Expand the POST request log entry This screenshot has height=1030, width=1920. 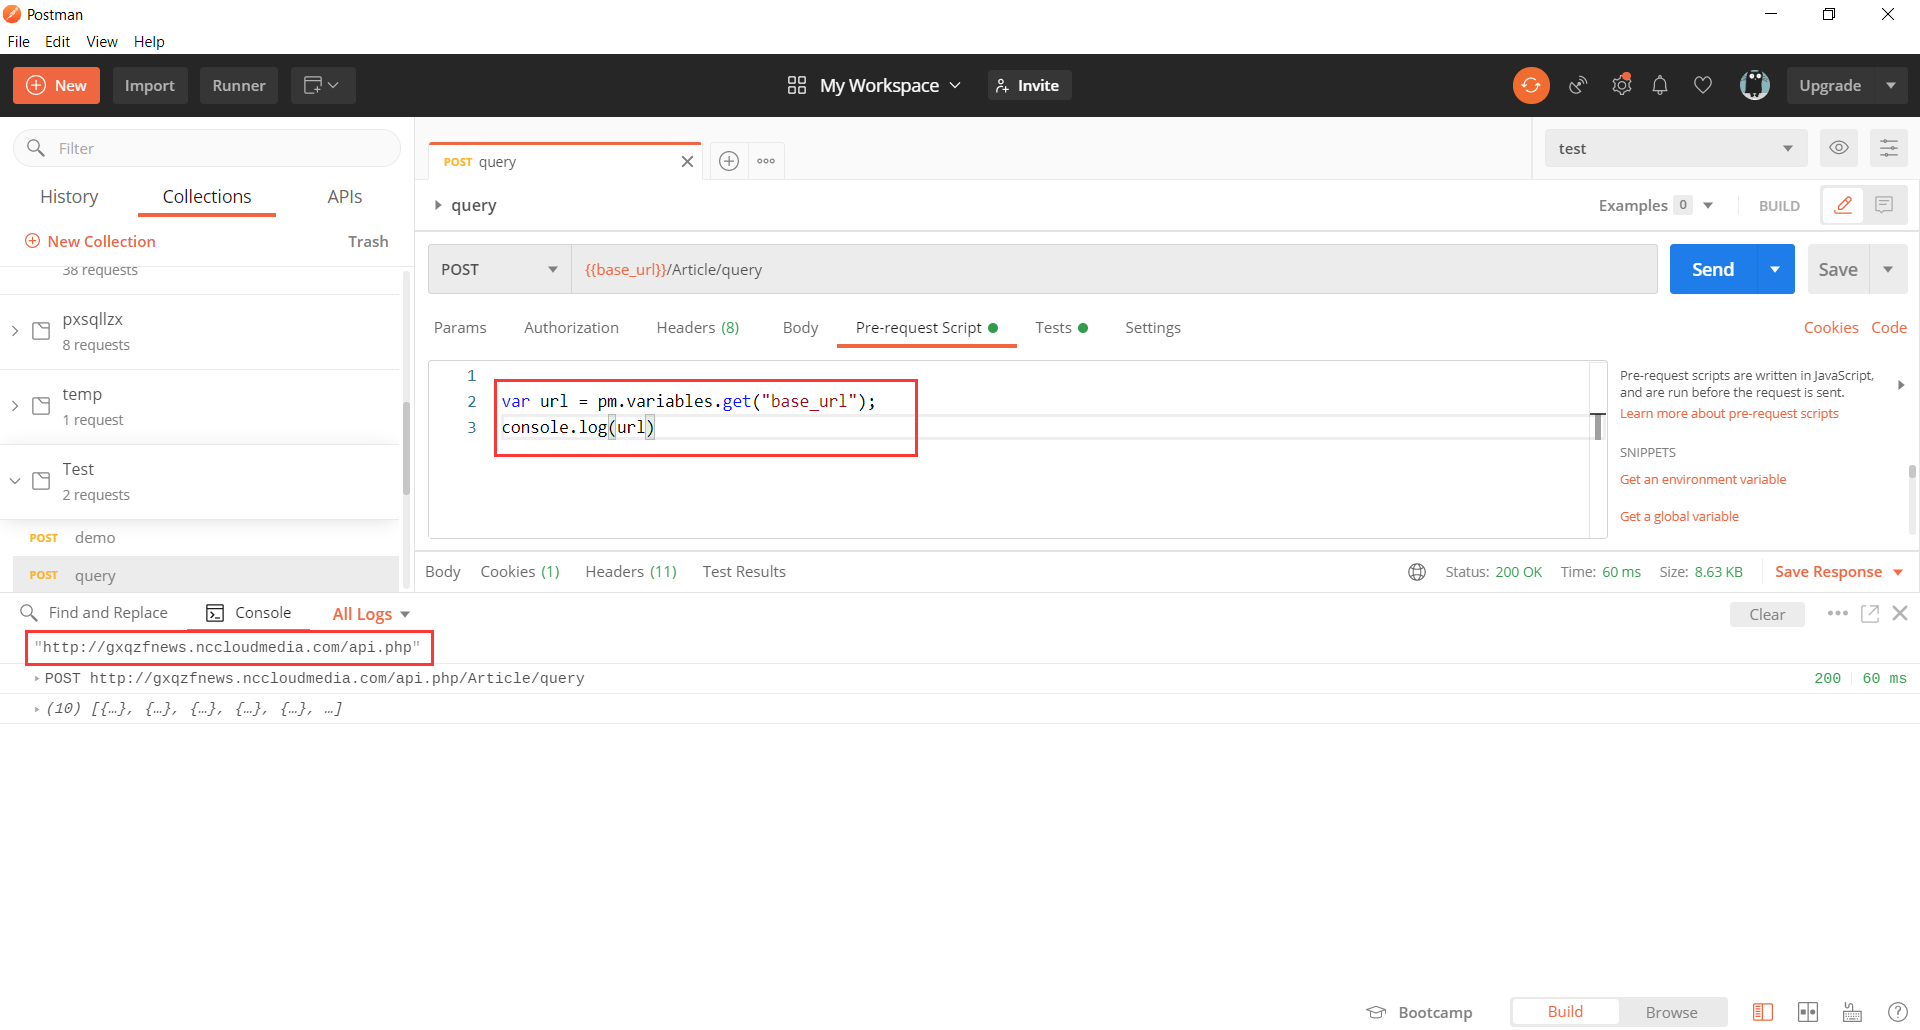tap(37, 678)
